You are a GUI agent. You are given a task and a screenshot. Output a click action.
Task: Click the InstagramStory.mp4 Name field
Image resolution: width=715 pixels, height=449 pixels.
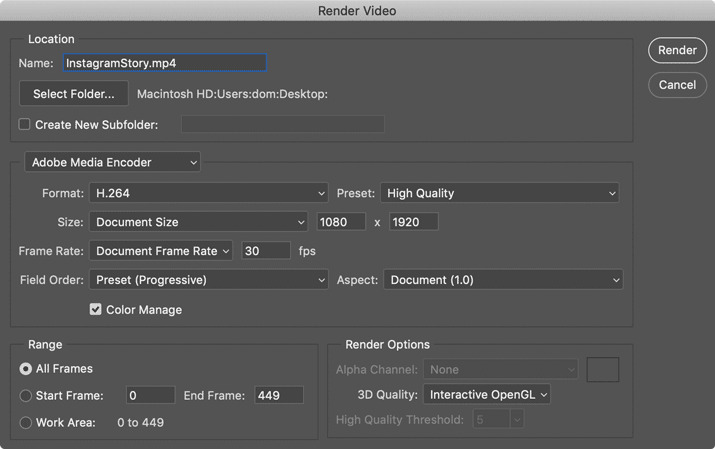coord(165,63)
